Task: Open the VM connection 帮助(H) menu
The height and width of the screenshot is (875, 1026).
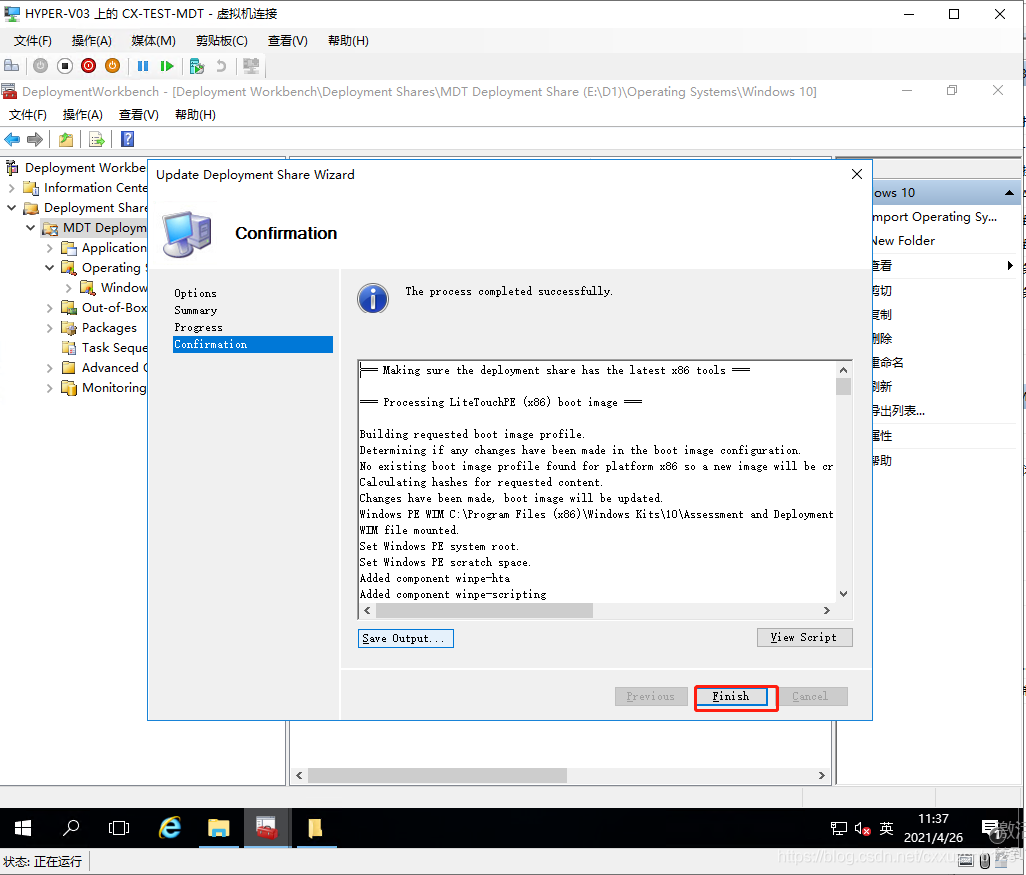Action: 348,41
